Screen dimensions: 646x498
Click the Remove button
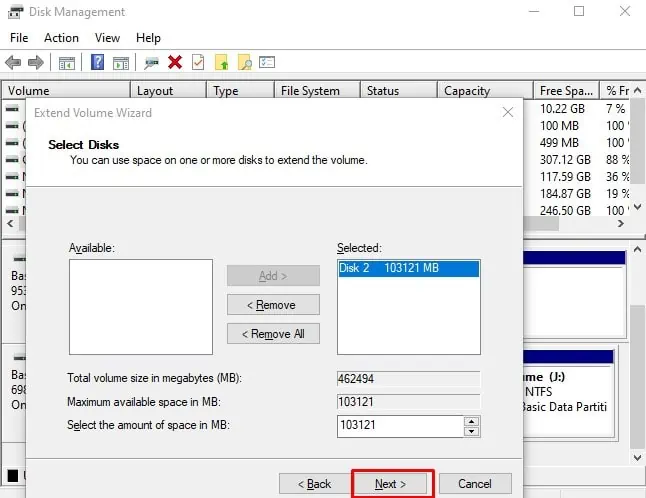coord(273,305)
